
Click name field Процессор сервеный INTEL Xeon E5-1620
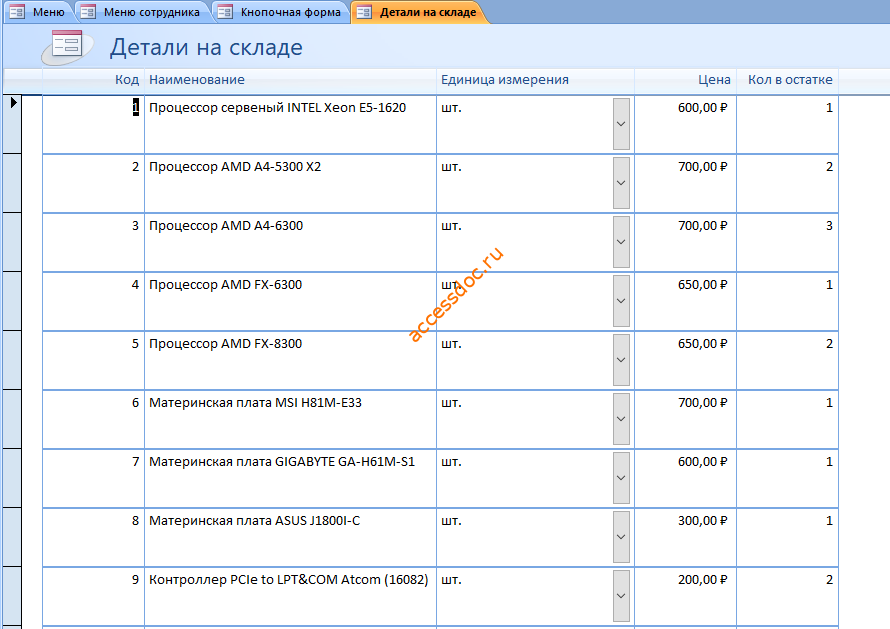point(291,124)
